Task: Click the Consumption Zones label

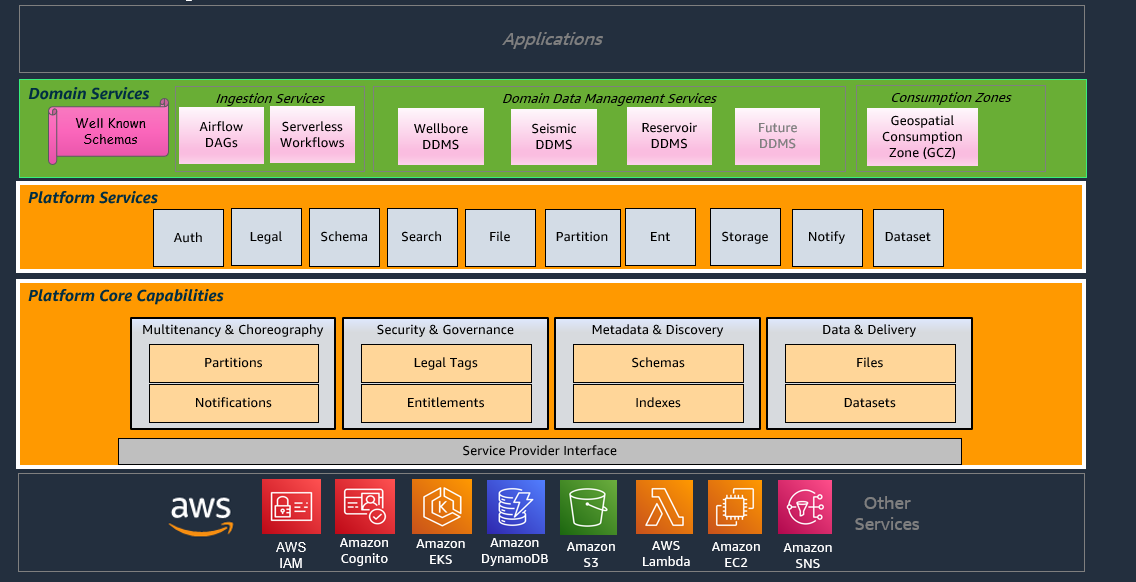Action: point(951,97)
